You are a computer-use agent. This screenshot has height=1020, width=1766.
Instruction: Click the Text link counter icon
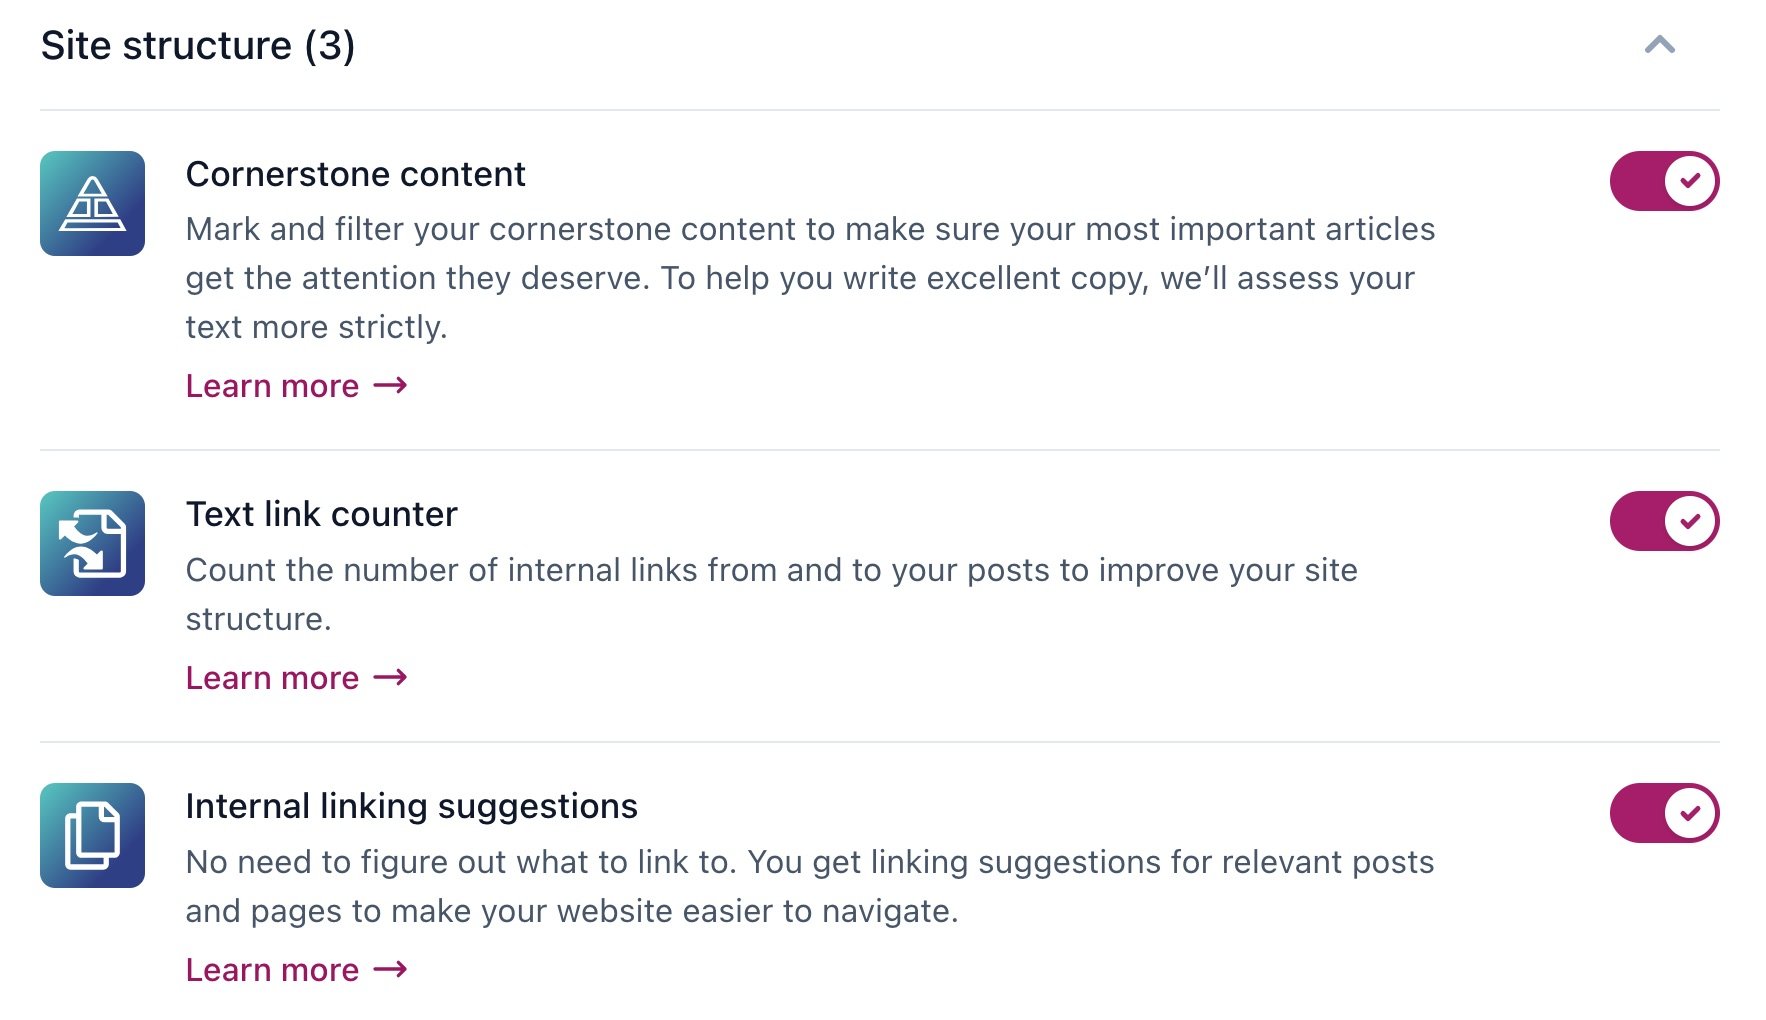[92, 543]
